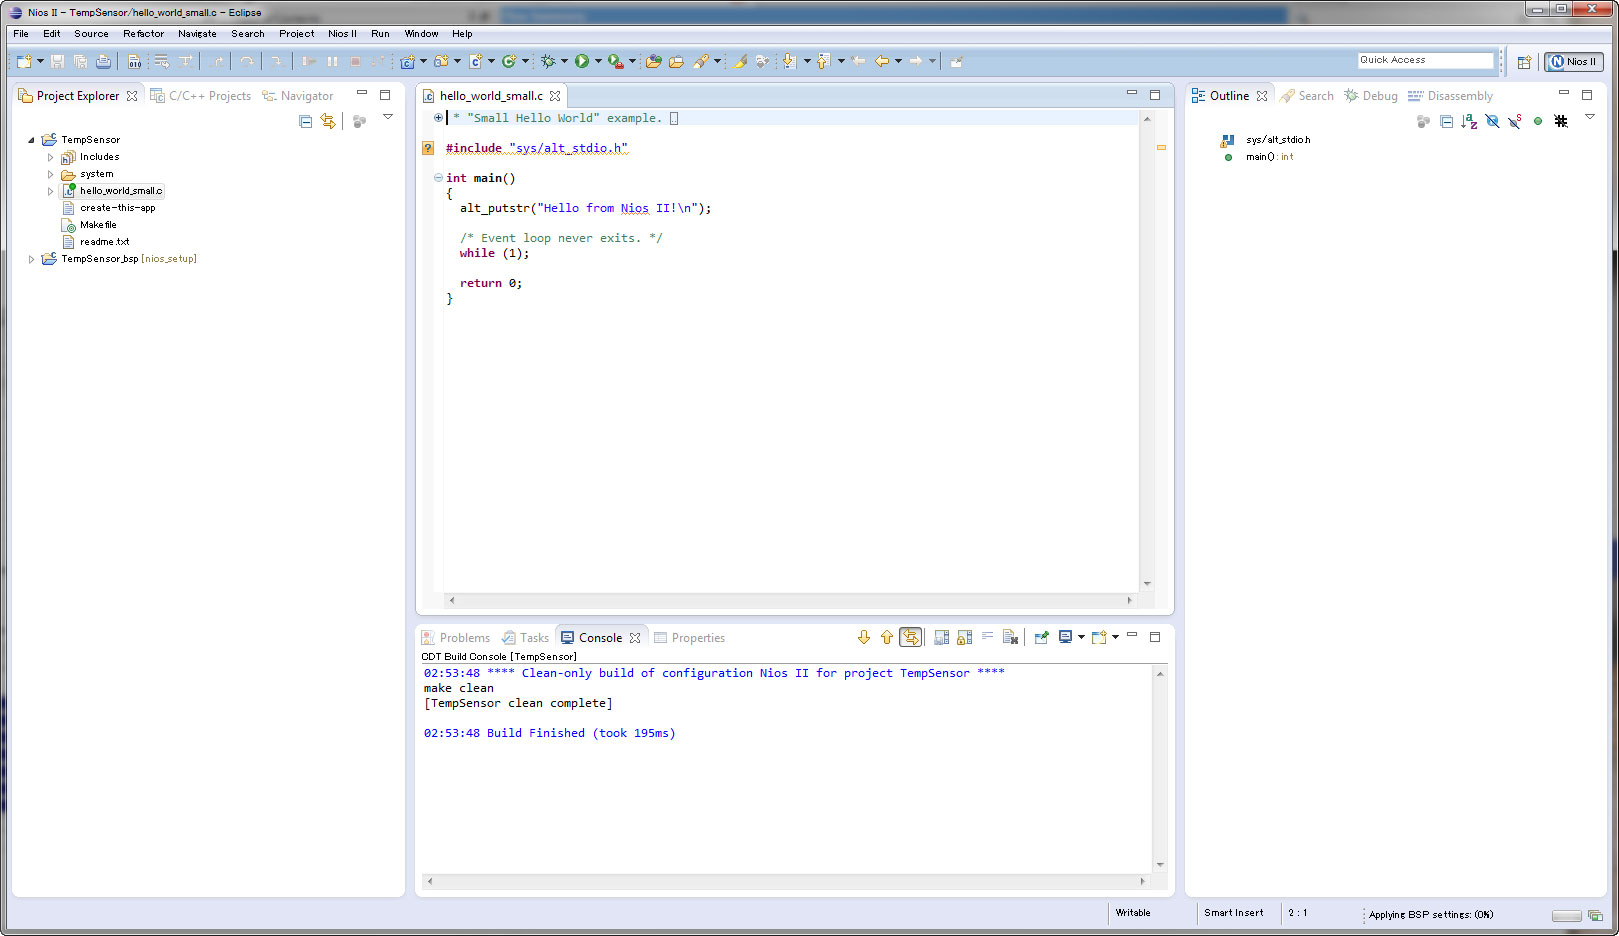This screenshot has width=1619, height=936.
Task: Open Project Explorer view menu triangle
Action: coord(388,117)
